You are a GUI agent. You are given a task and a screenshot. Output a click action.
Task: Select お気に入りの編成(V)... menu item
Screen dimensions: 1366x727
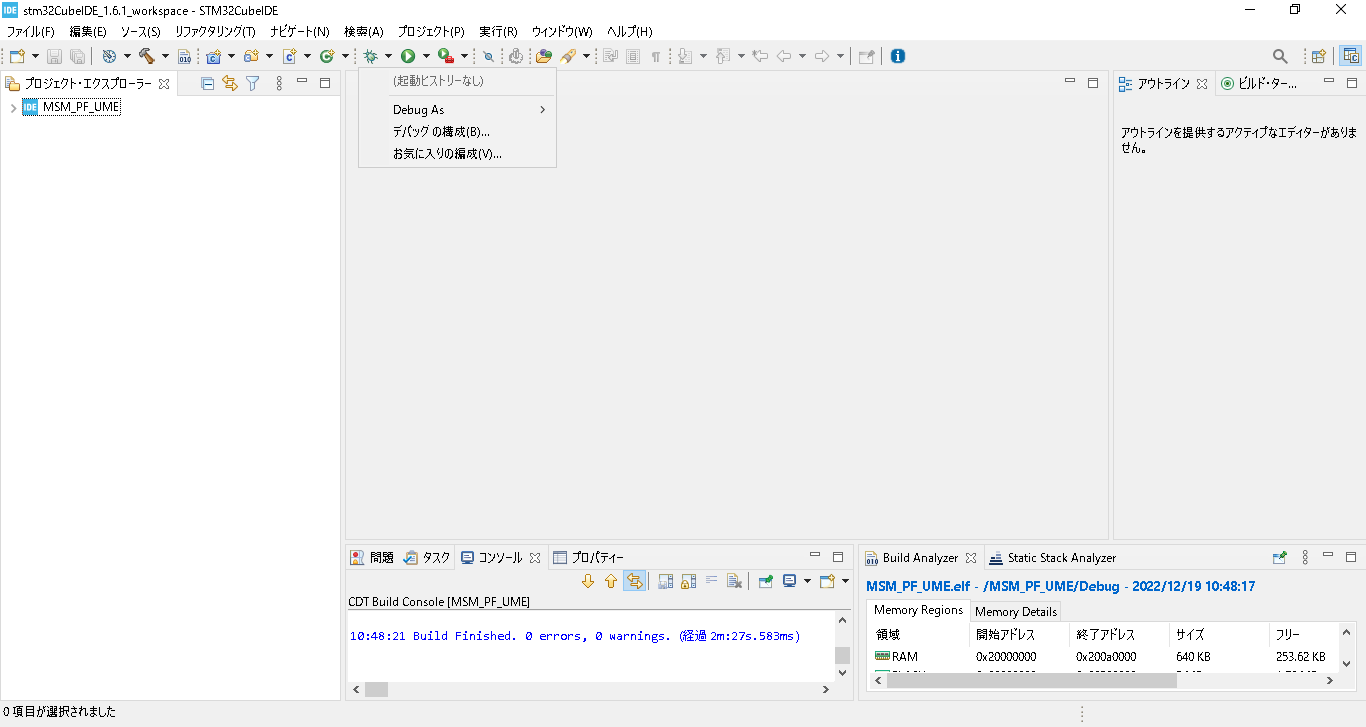coord(457,154)
